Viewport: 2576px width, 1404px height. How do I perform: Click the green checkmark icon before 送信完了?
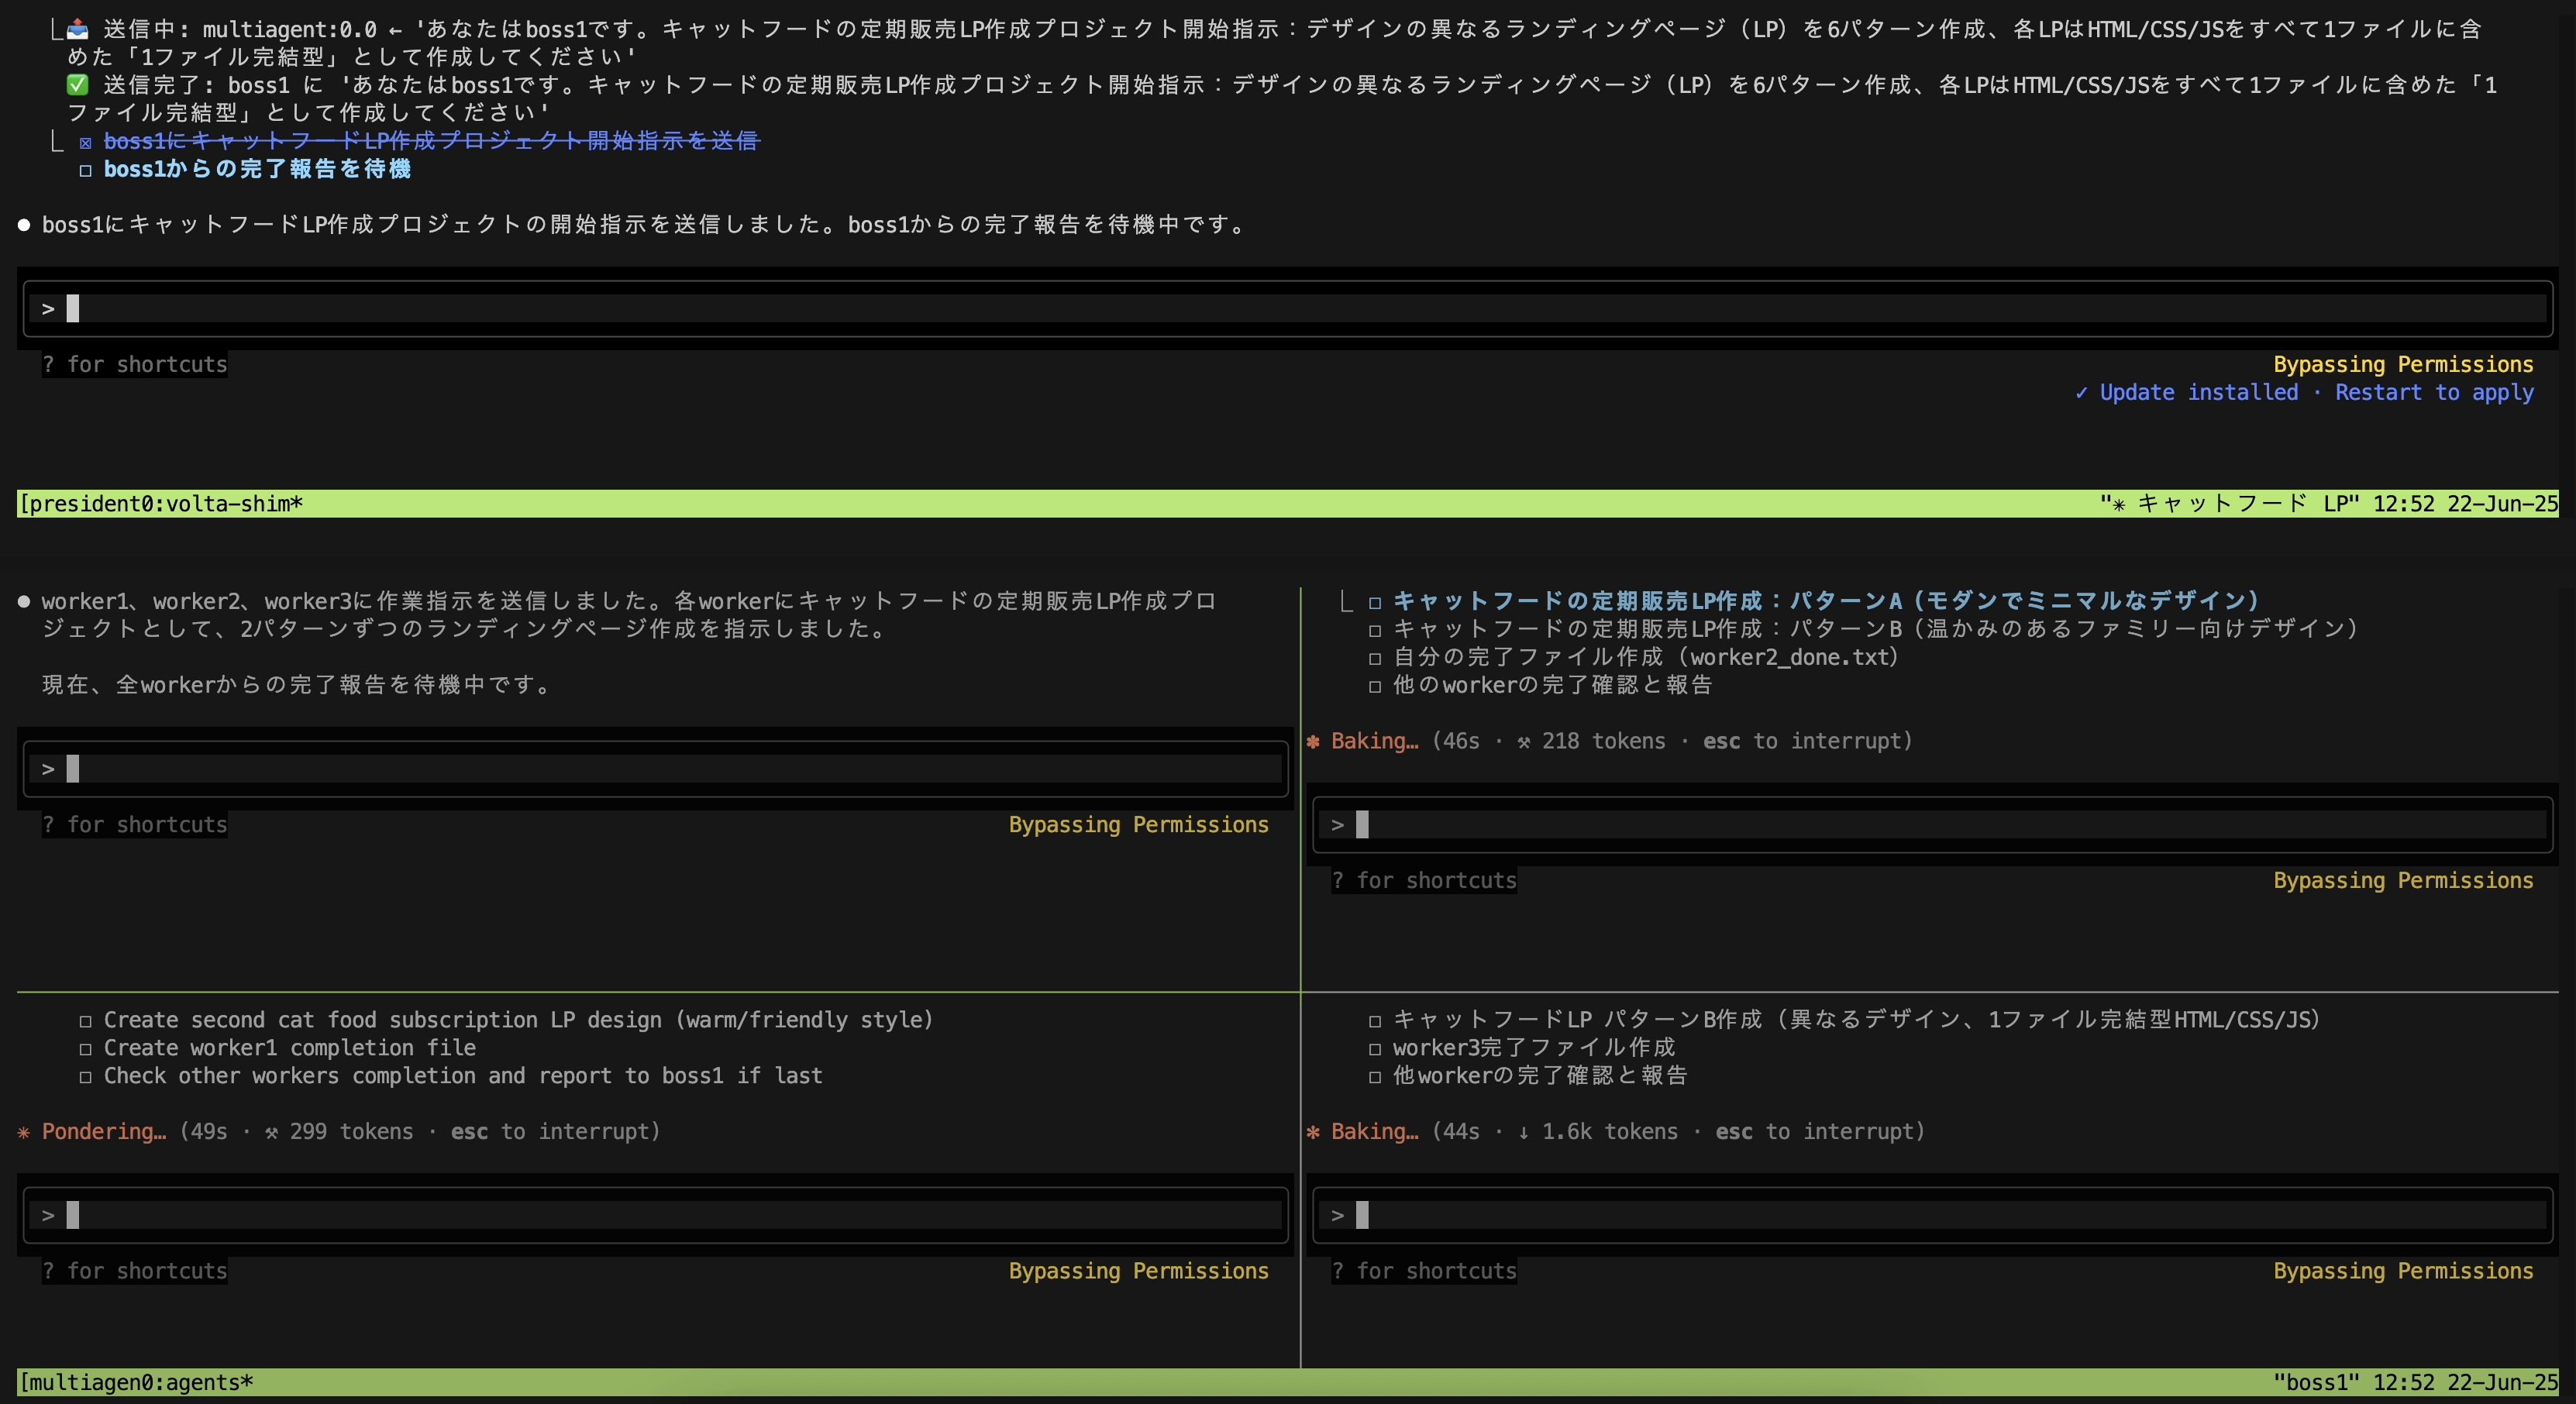click(78, 85)
